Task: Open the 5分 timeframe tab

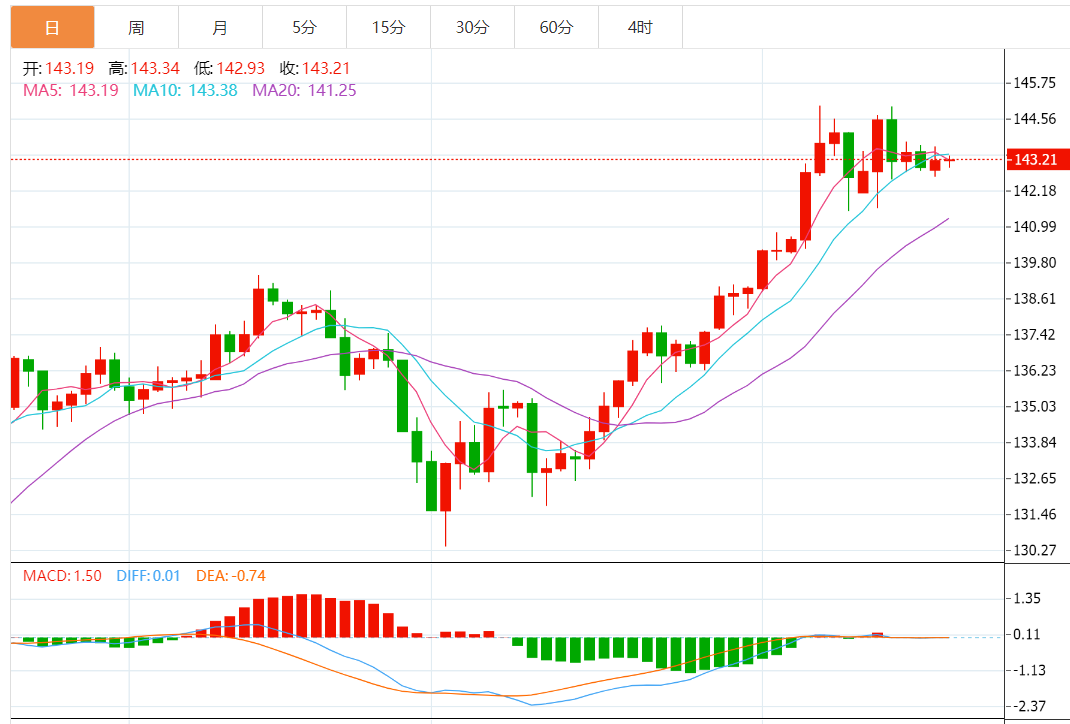Action: pos(304,27)
